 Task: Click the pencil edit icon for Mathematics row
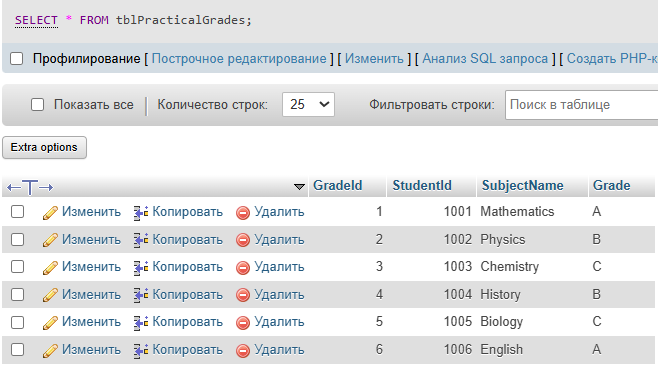point(50,212)
